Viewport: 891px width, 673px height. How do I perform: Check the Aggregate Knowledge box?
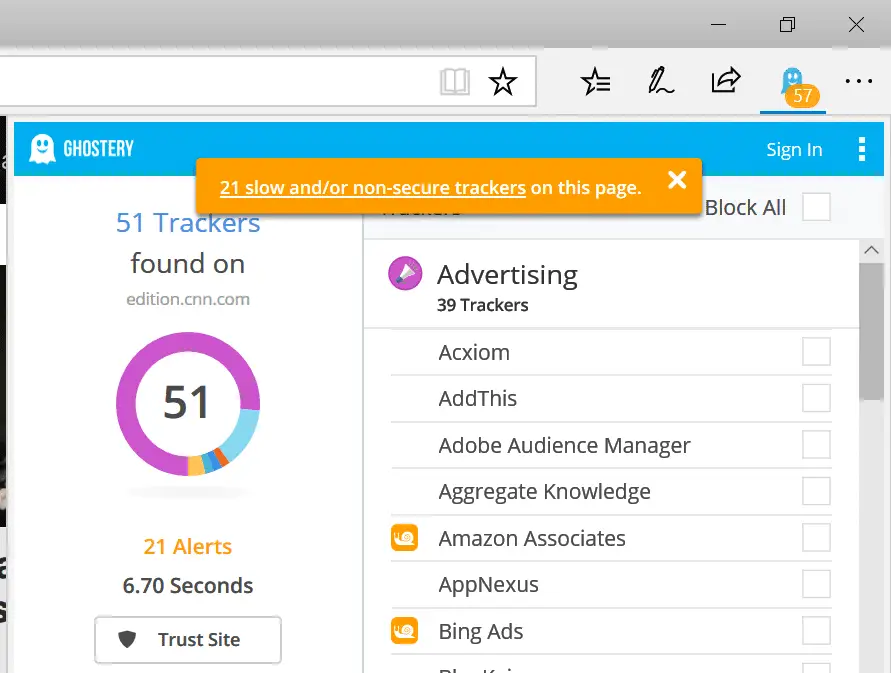817,491
